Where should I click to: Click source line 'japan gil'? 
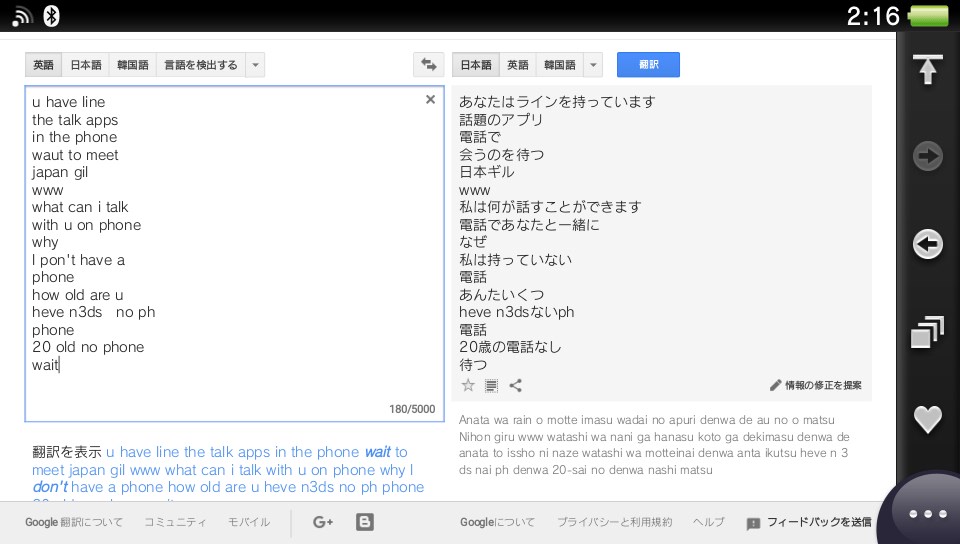[x=60, y=173]
